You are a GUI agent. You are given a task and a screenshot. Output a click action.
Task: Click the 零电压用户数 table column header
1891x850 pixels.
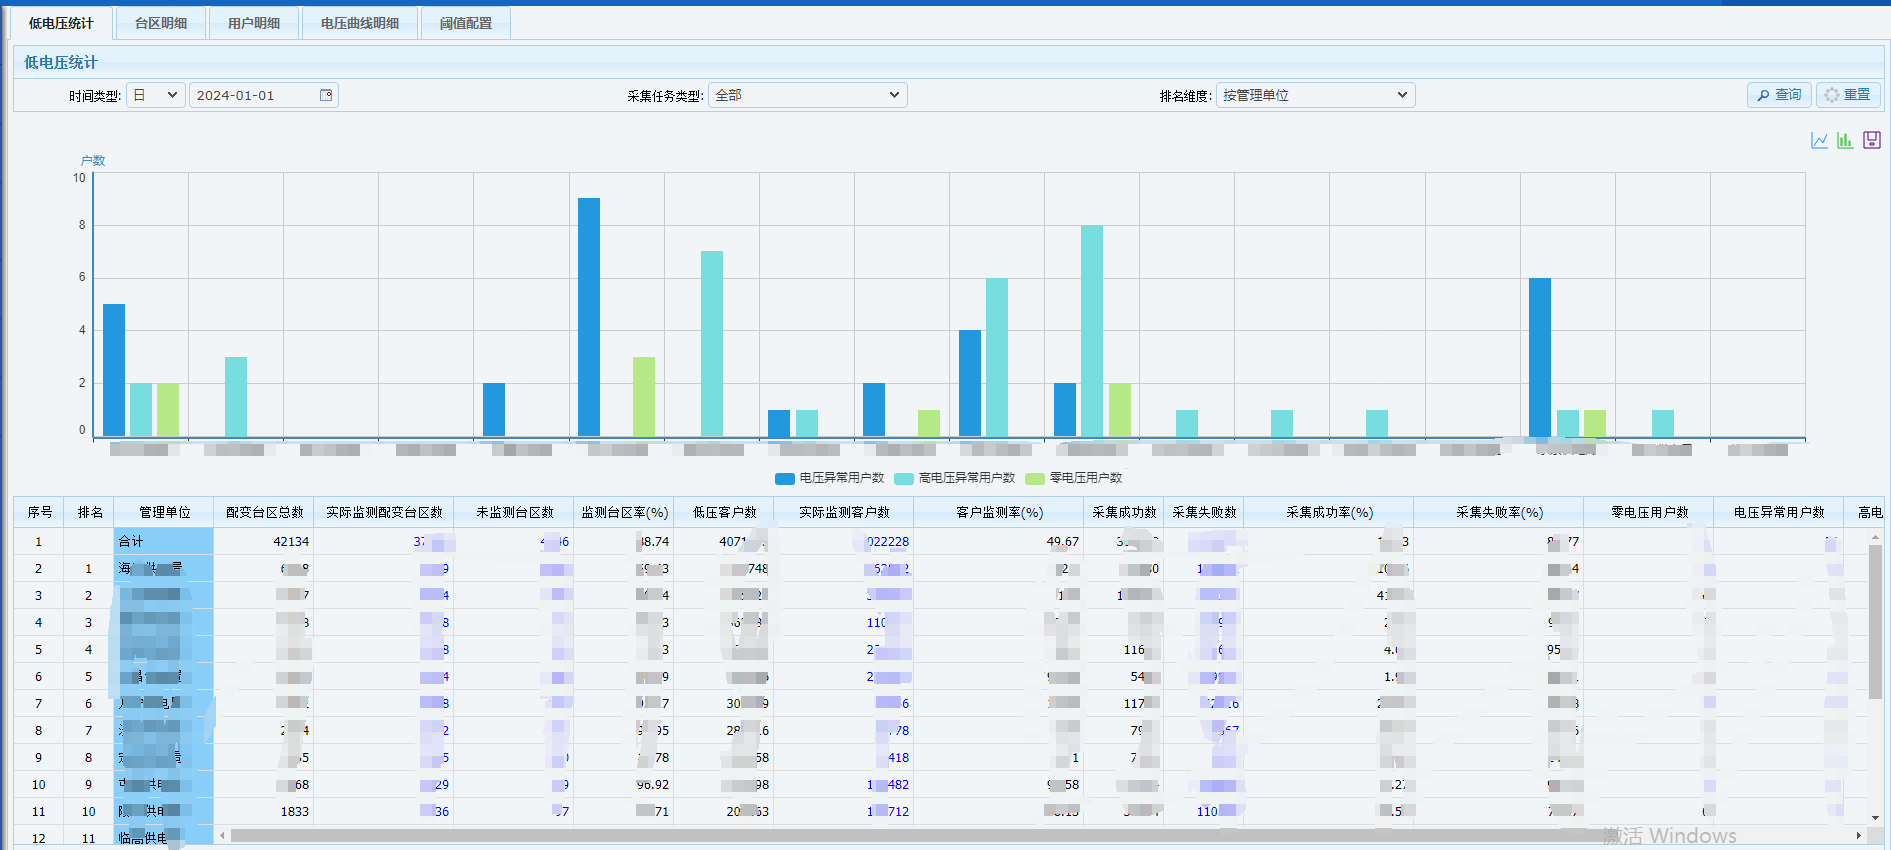tap(1650, 512)
